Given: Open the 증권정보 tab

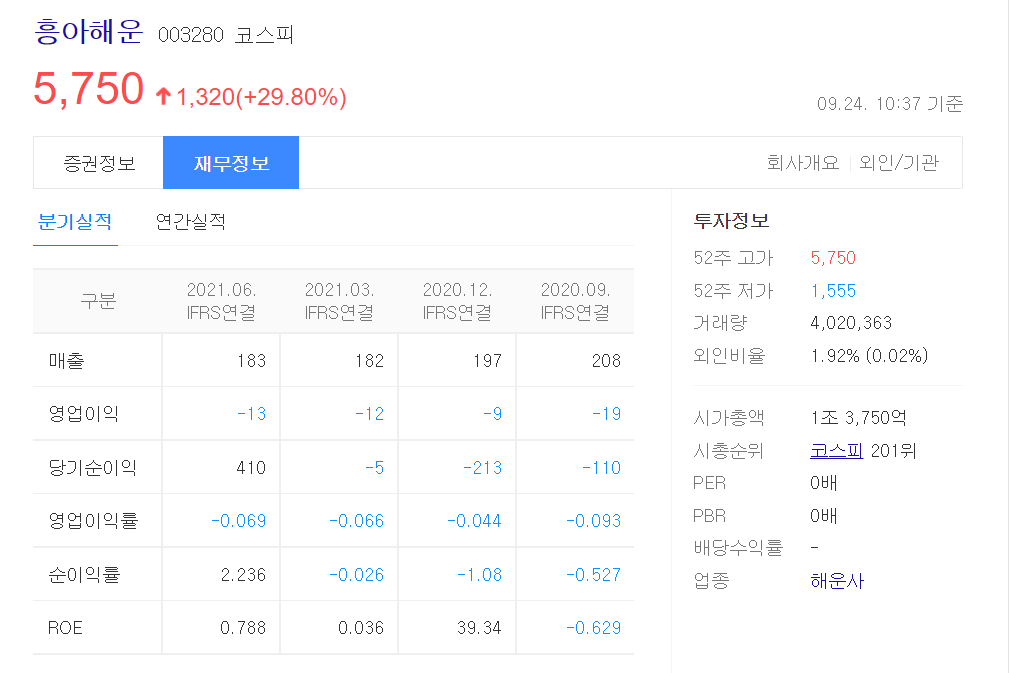Looking at the screenshot, I should tap(99, 163).
